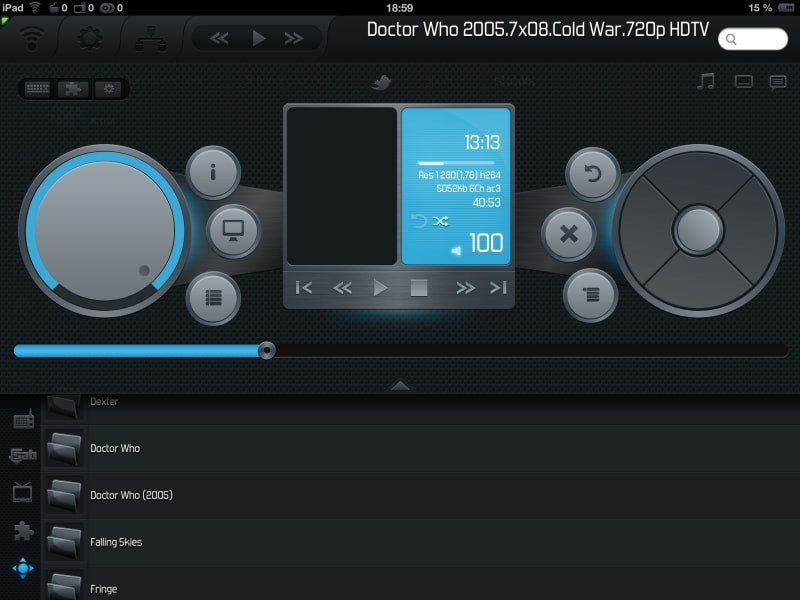The width and height of the screenshot is (800, 600).
Task: Tap the Wi-Fi connection icon in top toolbar
Action: coord(32,39)
